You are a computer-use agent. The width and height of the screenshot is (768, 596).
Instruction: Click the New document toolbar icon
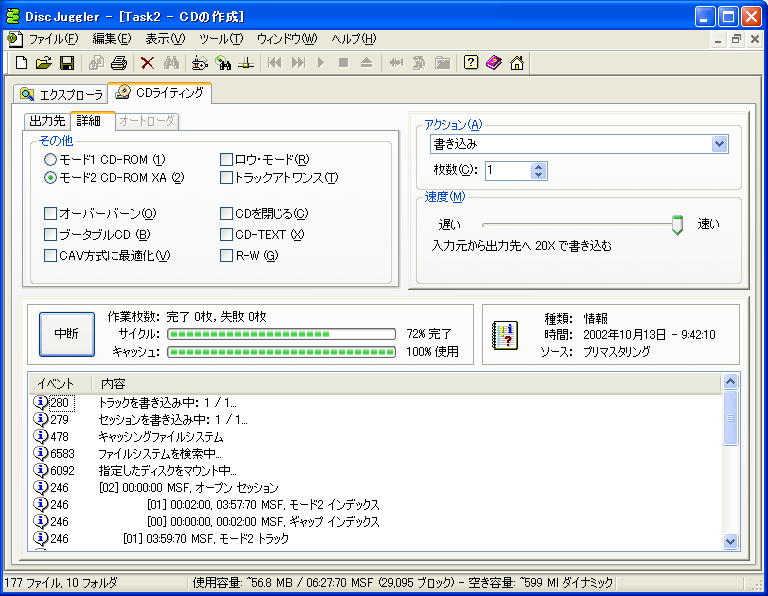(x=21, y=63)
